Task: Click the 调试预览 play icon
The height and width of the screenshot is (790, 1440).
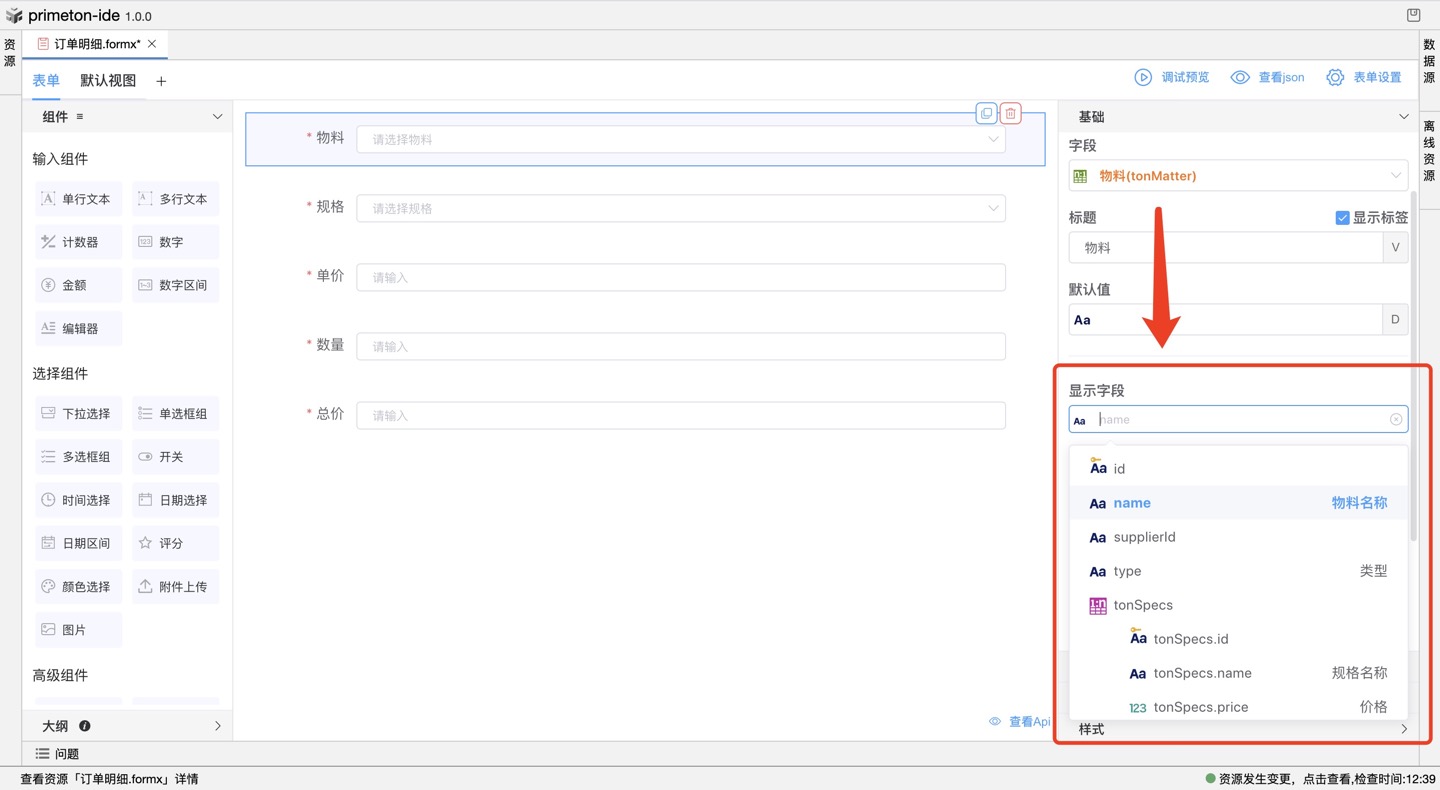Action: [x=1143, y=78]
